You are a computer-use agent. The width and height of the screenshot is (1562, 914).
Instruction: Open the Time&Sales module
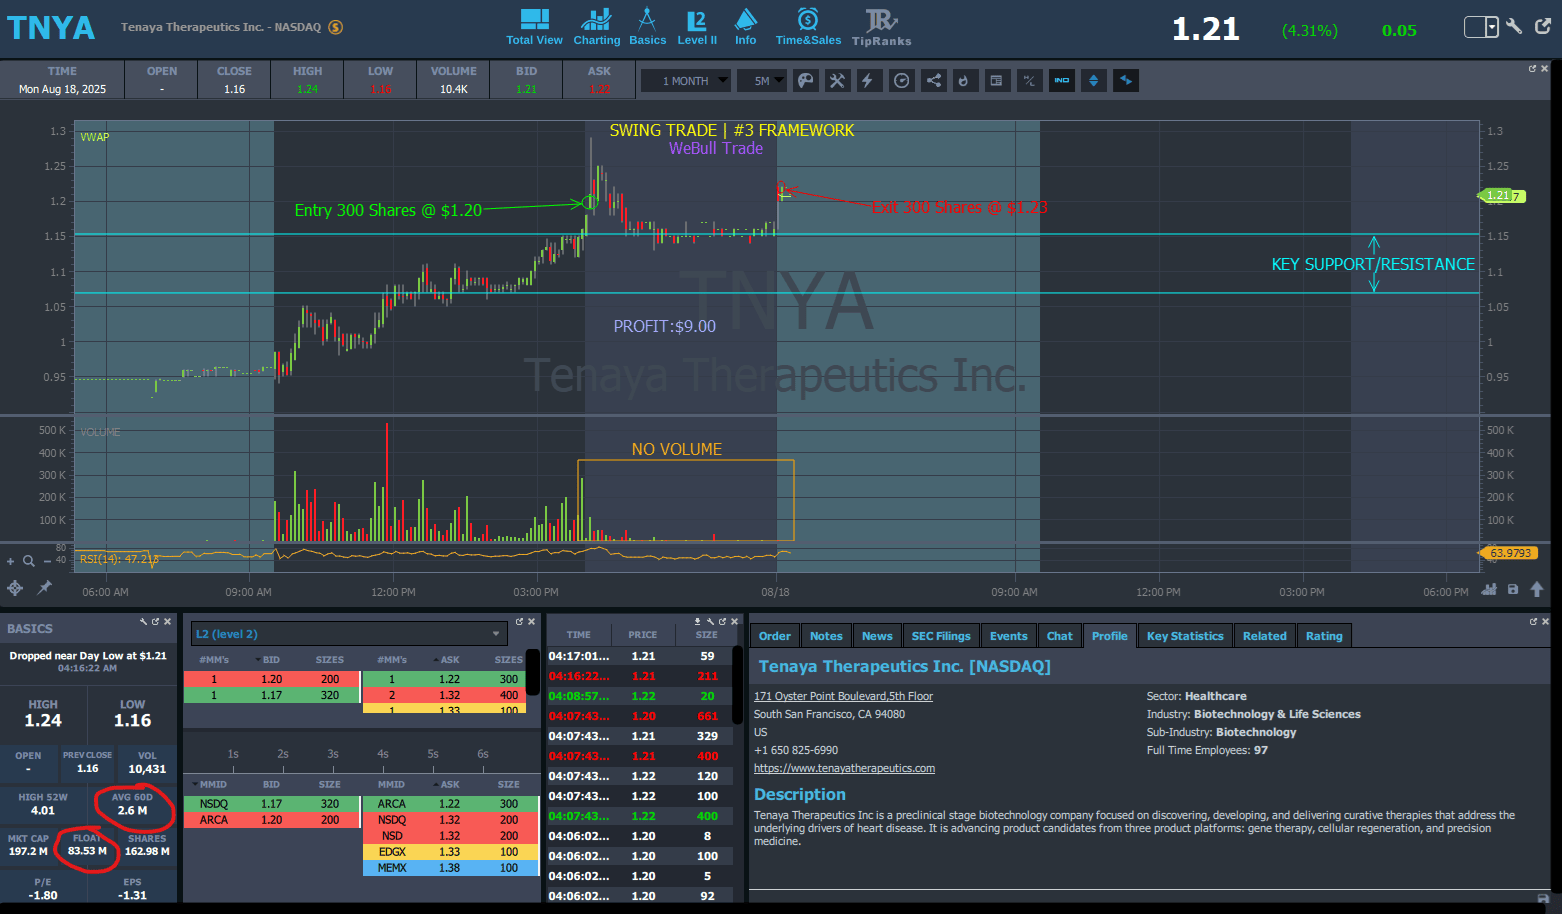click(808, 27)
